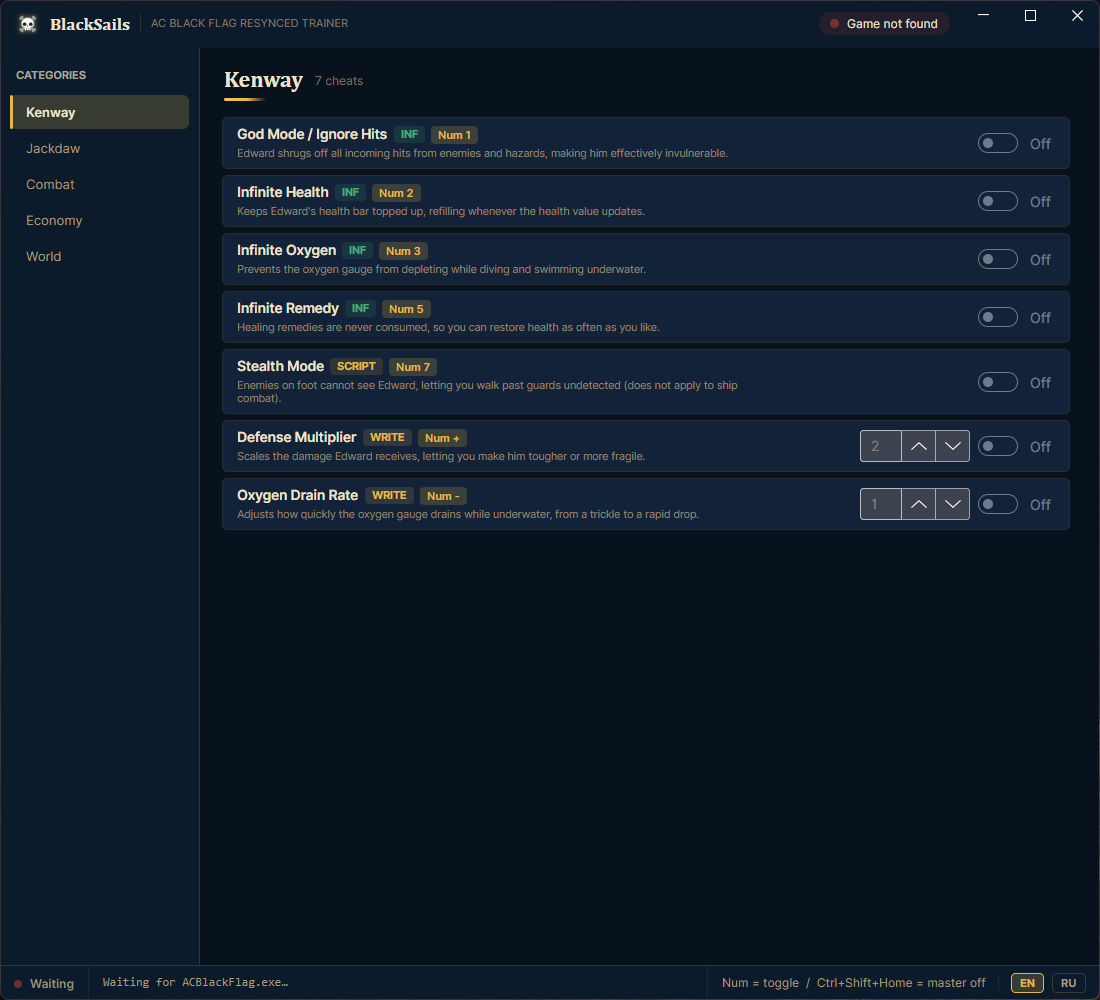This screenshot has width=1100, height=1000.
Task: Maximize the trainer window
Action: [x=1030, y=15]
